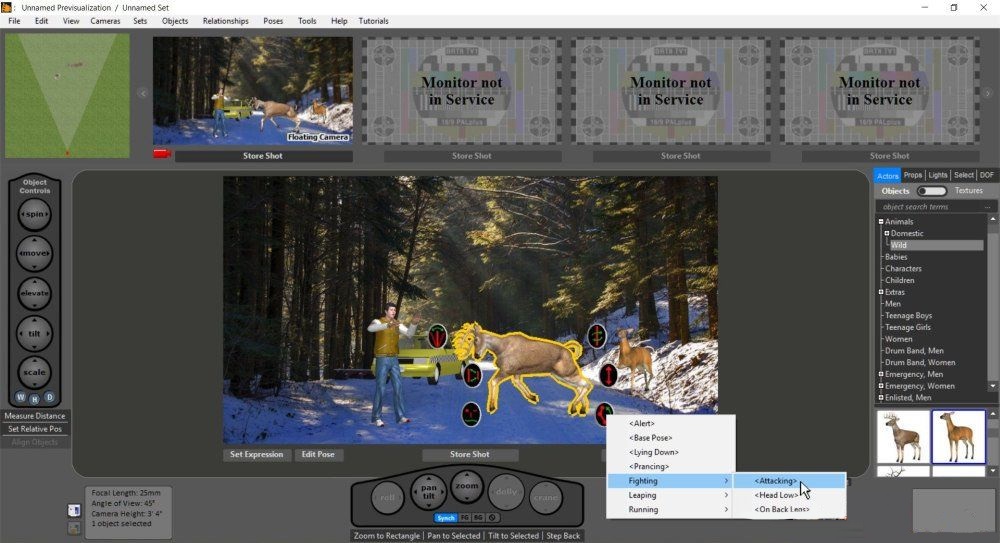
Task: Click Store Shot below main viewport
Action: [470, 454]
